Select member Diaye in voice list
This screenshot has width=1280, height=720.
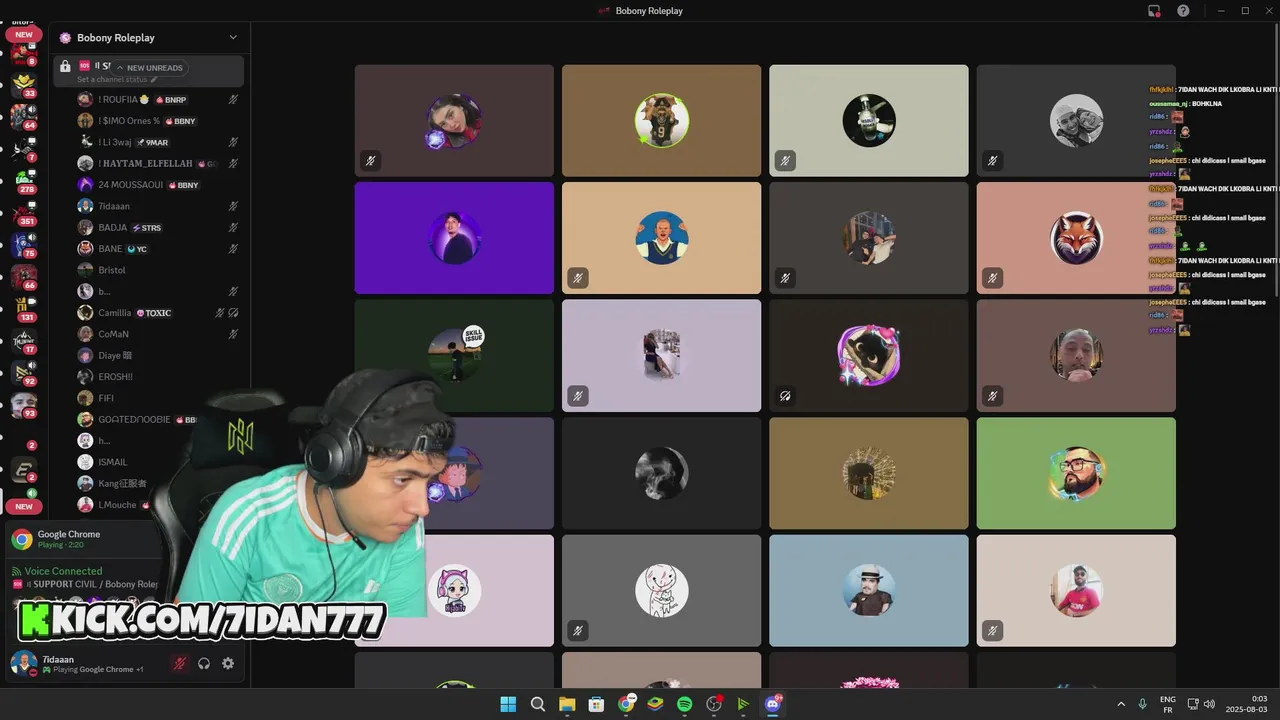[x=158, y=355]
